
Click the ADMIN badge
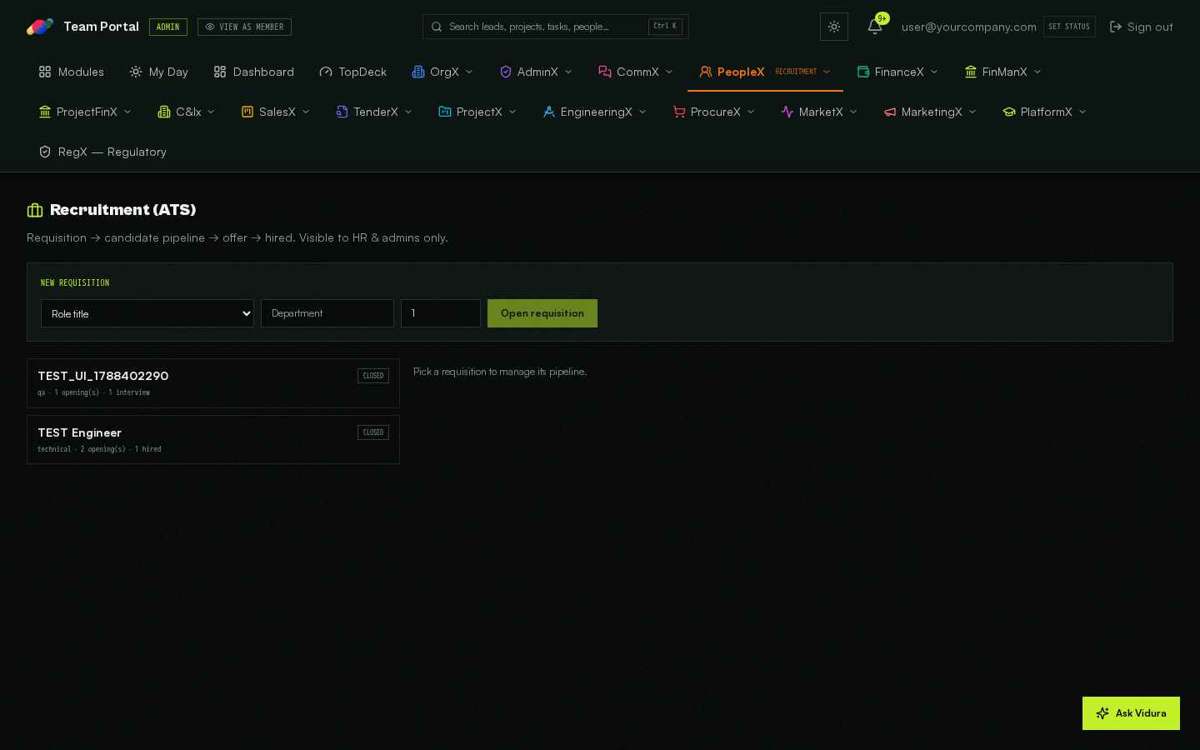[x=168, y=27]
